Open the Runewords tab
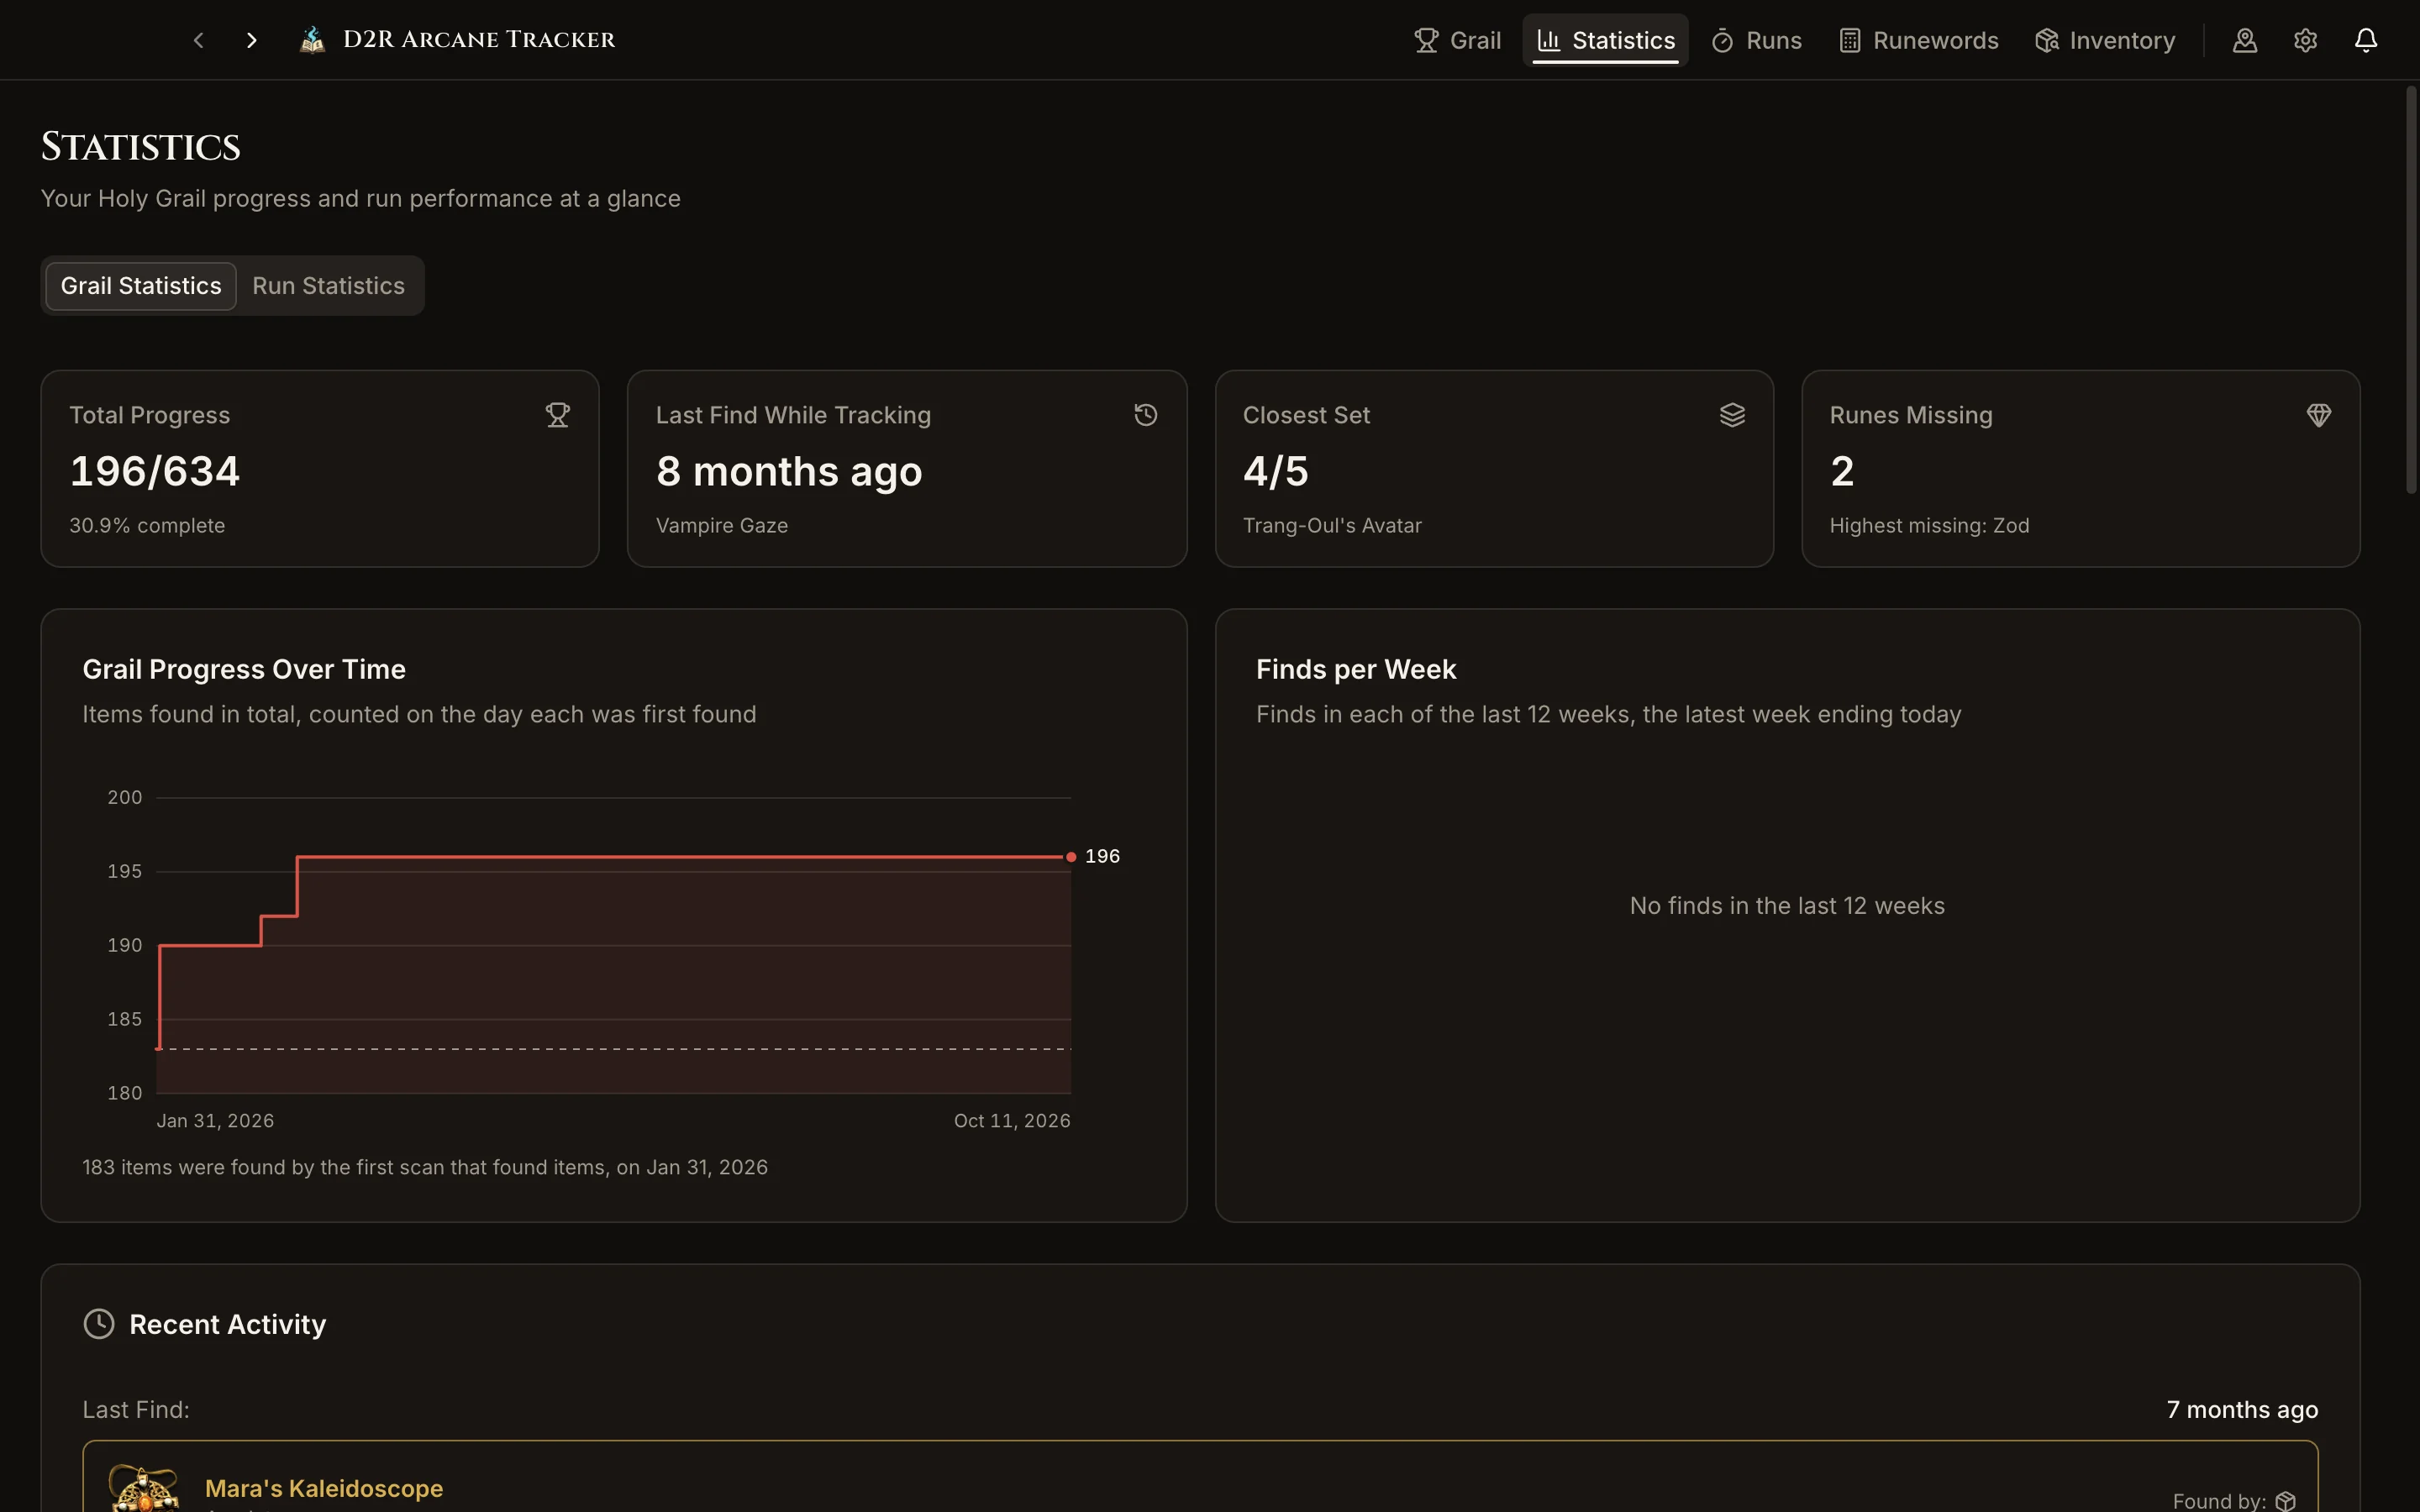 pyautogui.click(x=1918, y=40)
